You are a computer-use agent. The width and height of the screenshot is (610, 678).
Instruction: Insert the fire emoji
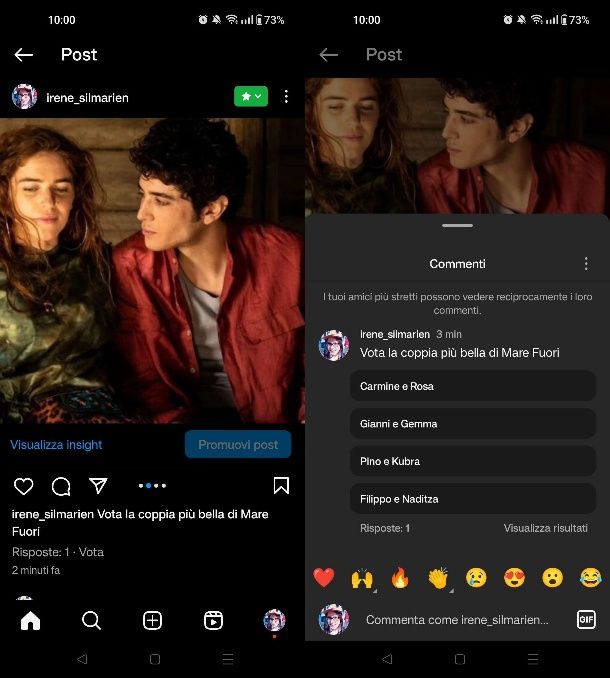400,578
